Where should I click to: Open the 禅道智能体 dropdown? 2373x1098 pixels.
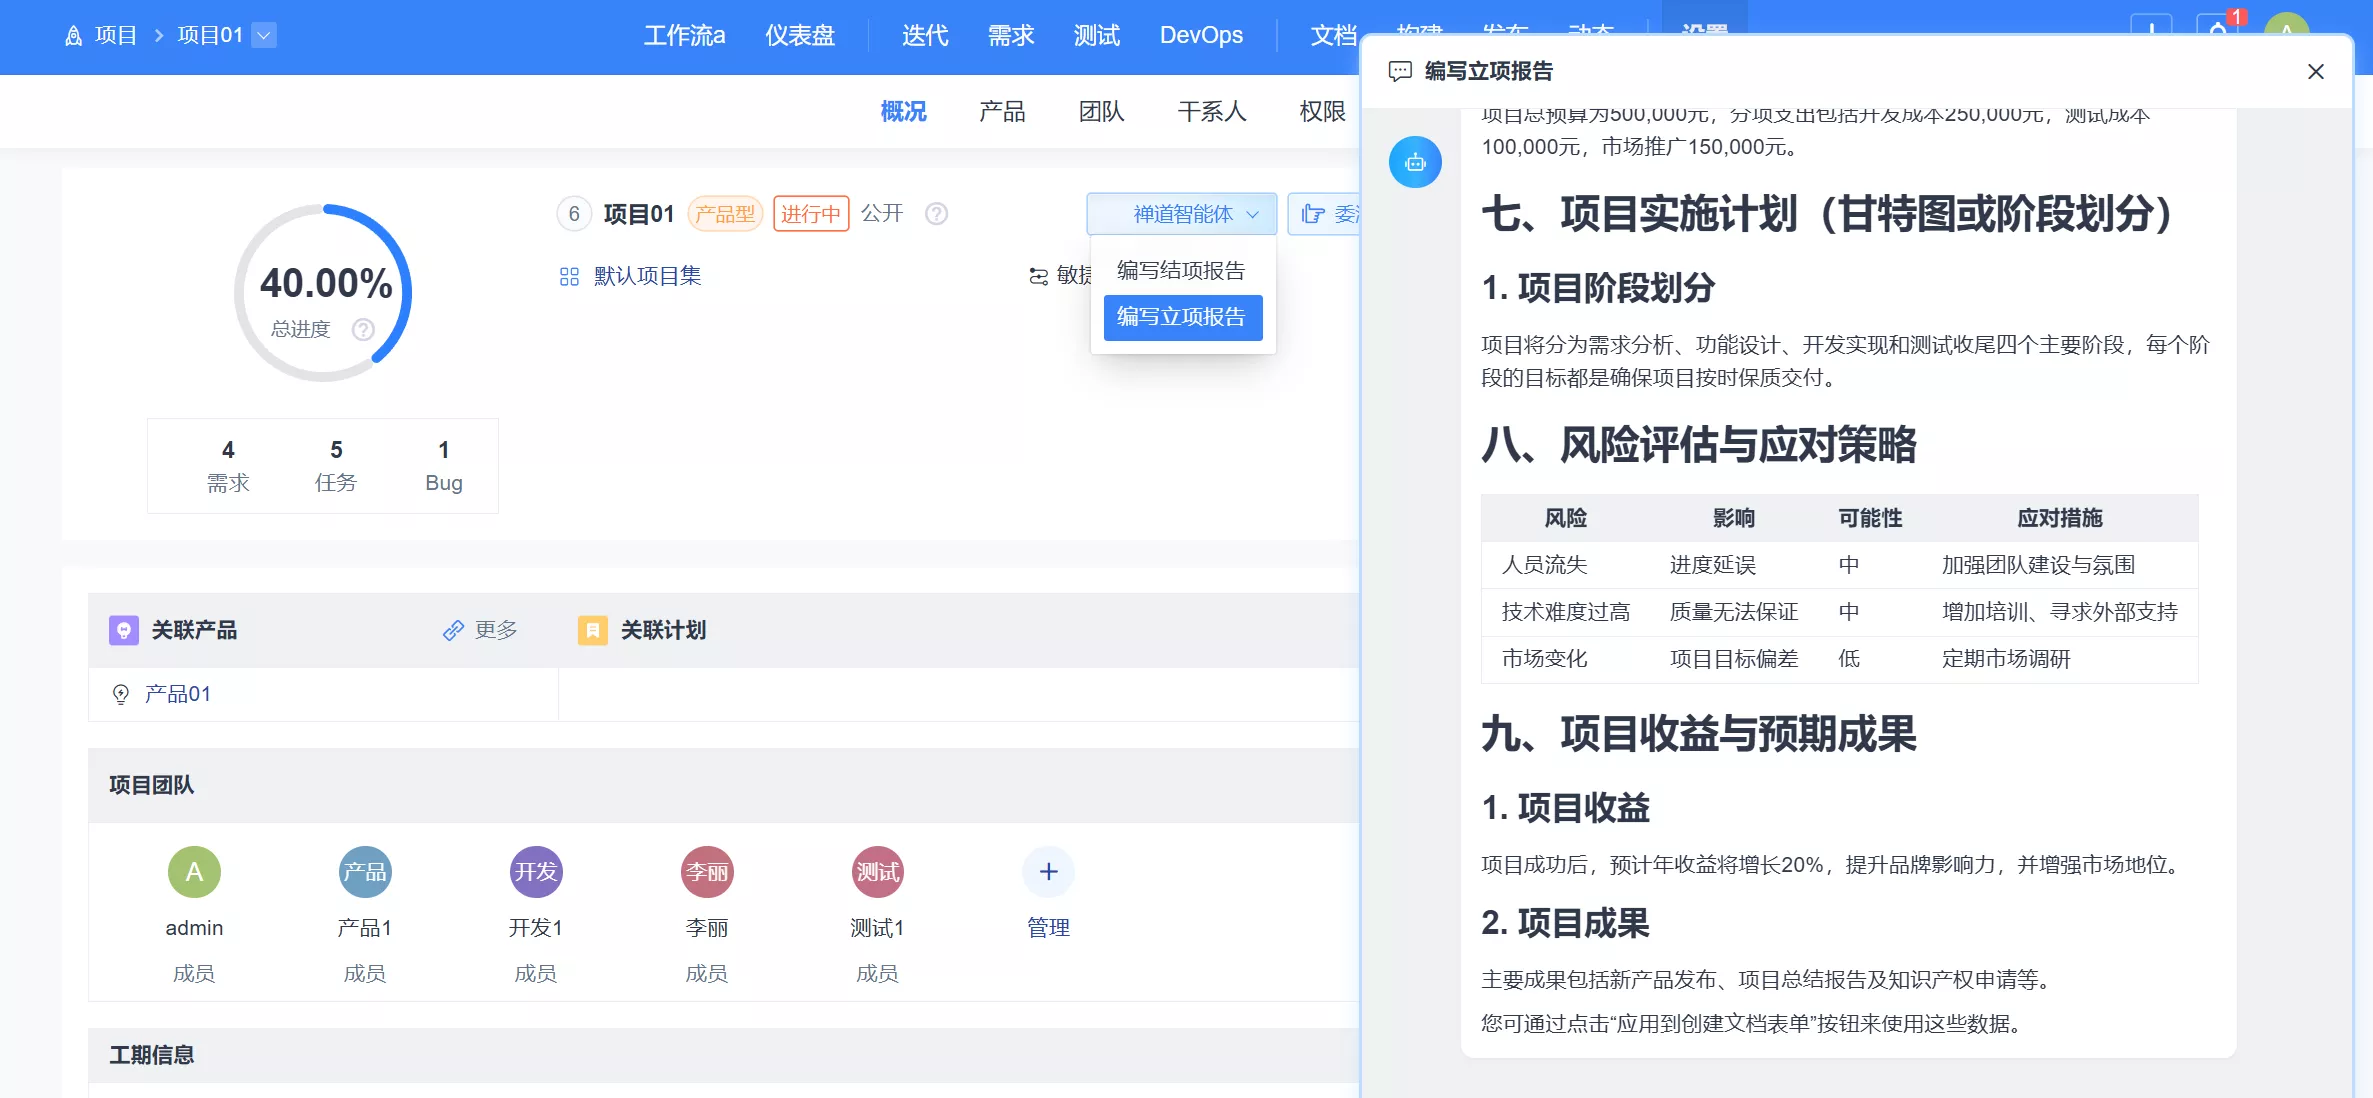1182,214
